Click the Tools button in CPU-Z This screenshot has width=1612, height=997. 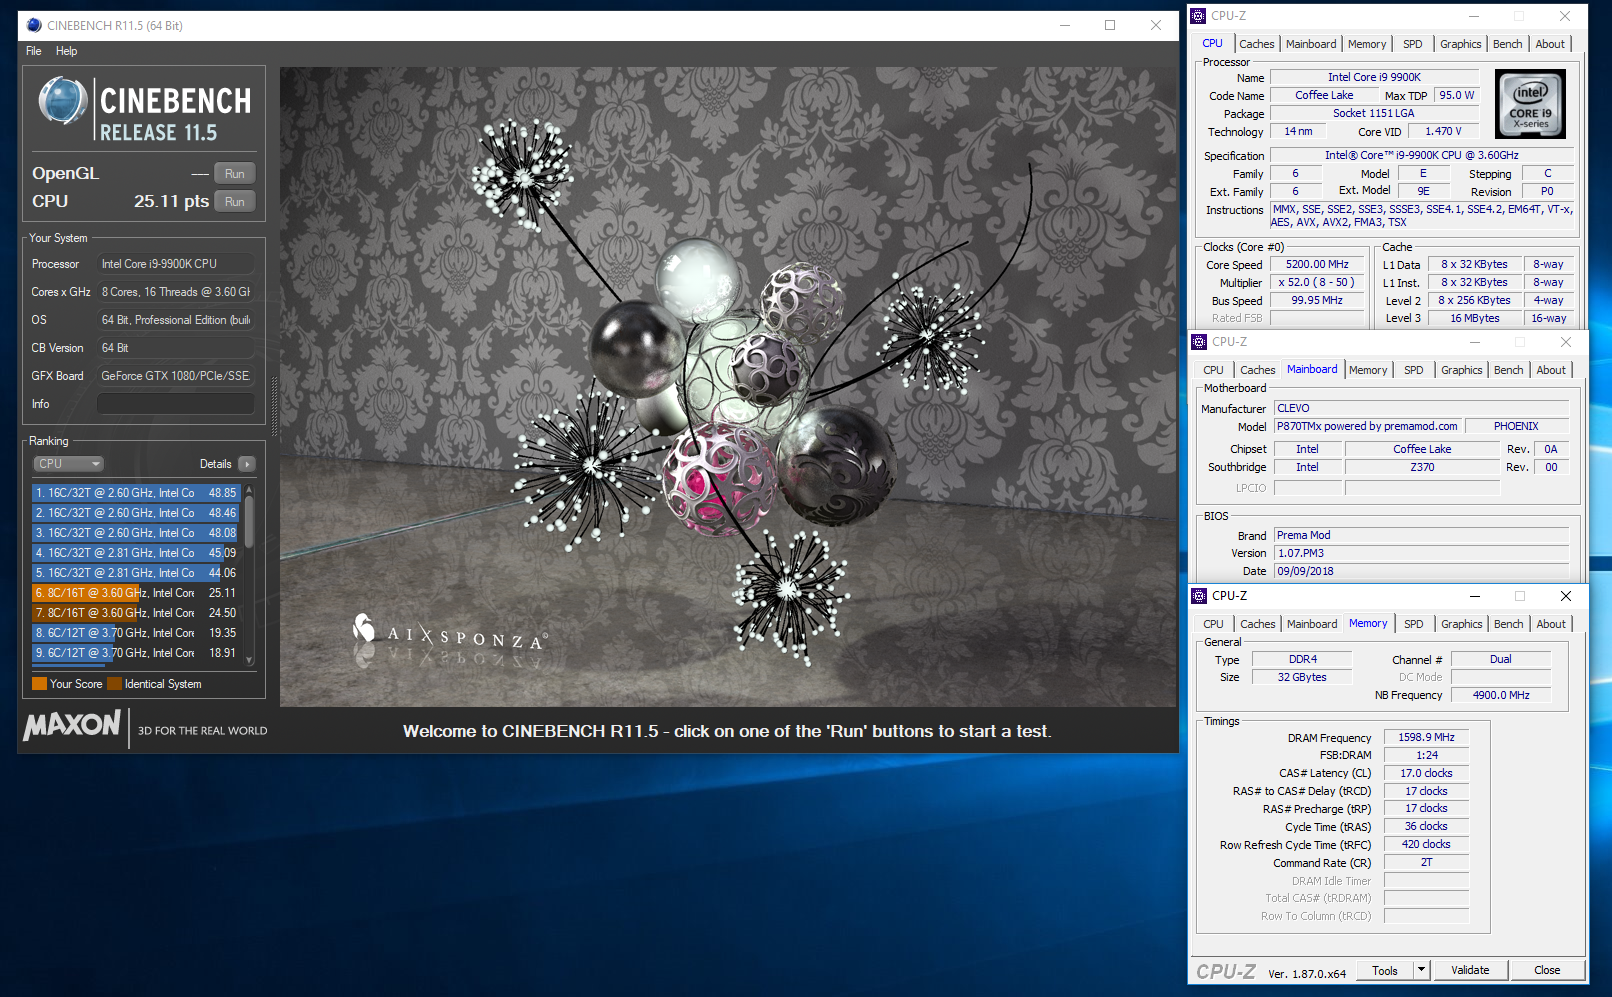point(1385,970)
